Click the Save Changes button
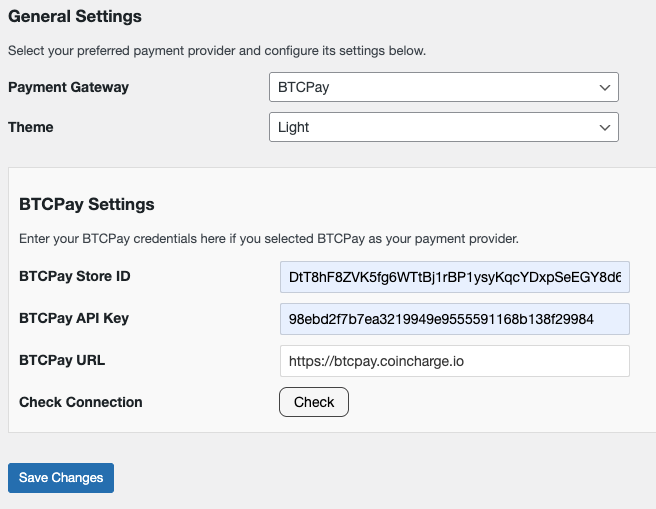656x509 pixels. click(x=61, y=478)
